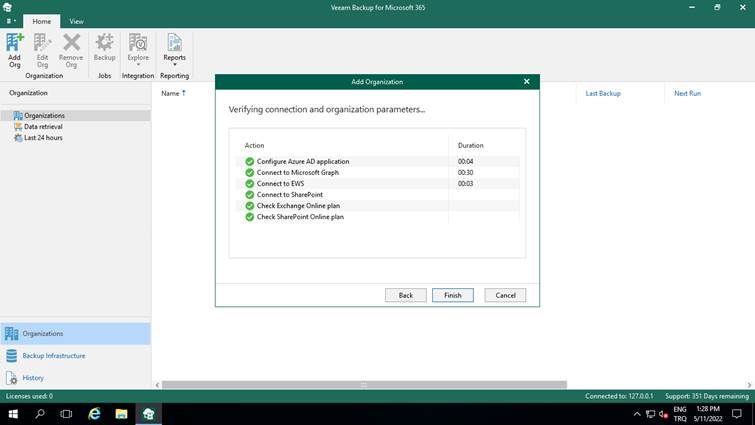Select 'Connect to SharePoint' row text
The image size is (755, 425).
[290, 194]
